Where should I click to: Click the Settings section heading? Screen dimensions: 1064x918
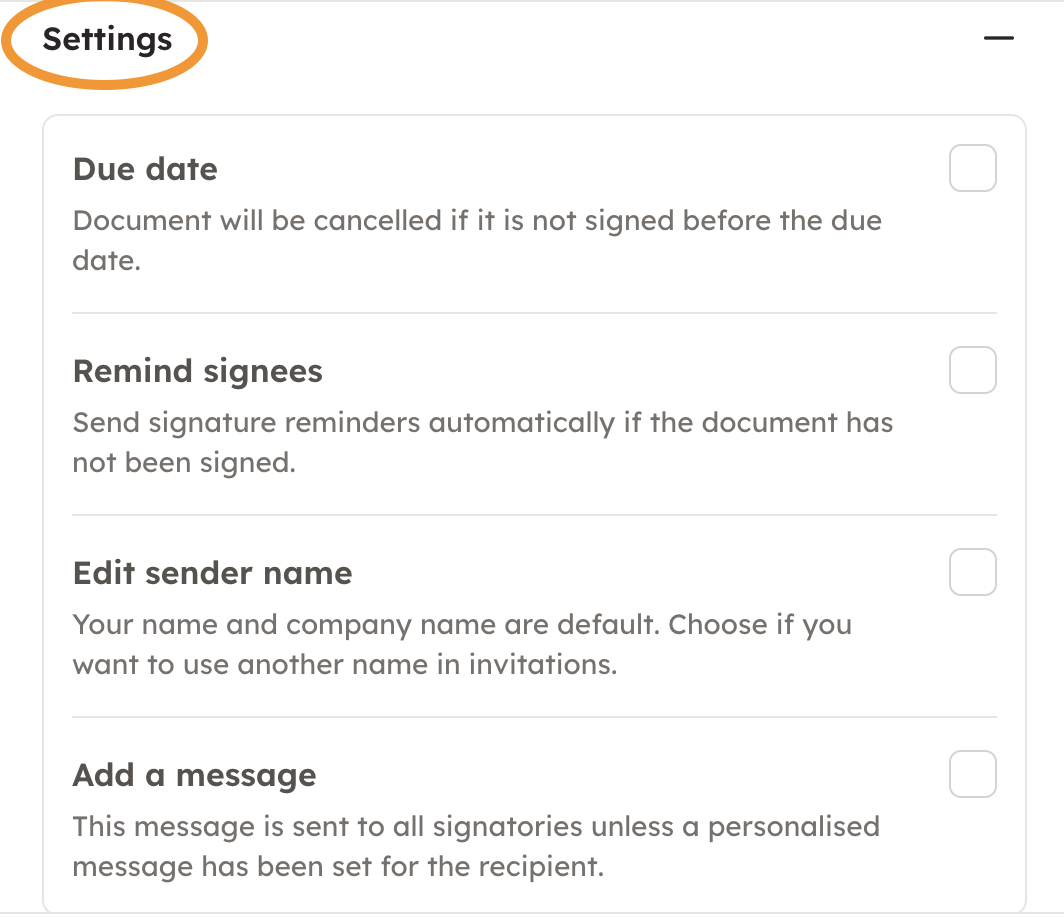(107, 40)
